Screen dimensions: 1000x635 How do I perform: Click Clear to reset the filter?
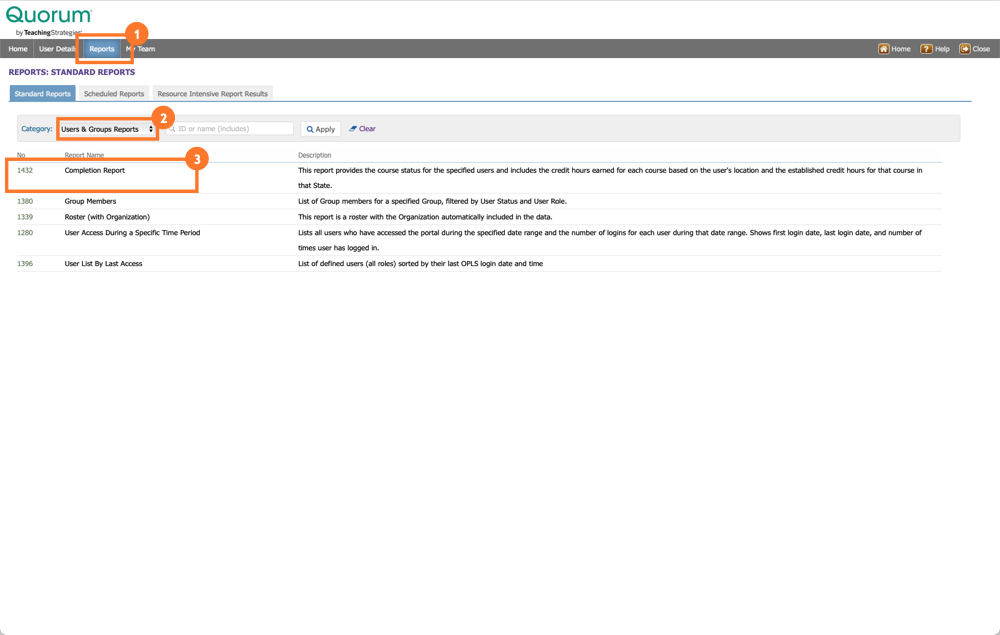pyautogui.click(x=365, y=128)
